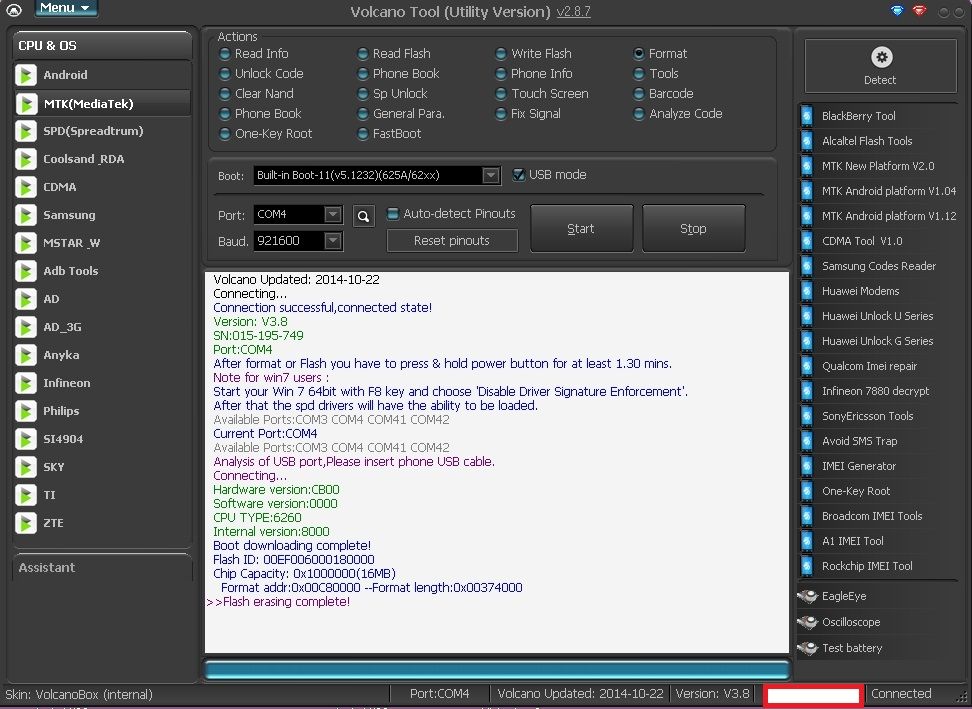Image resolution: width=972 pixels, height=709 pixels.
Task: Open the EagleEye tool icon
Action: point(807,597)
